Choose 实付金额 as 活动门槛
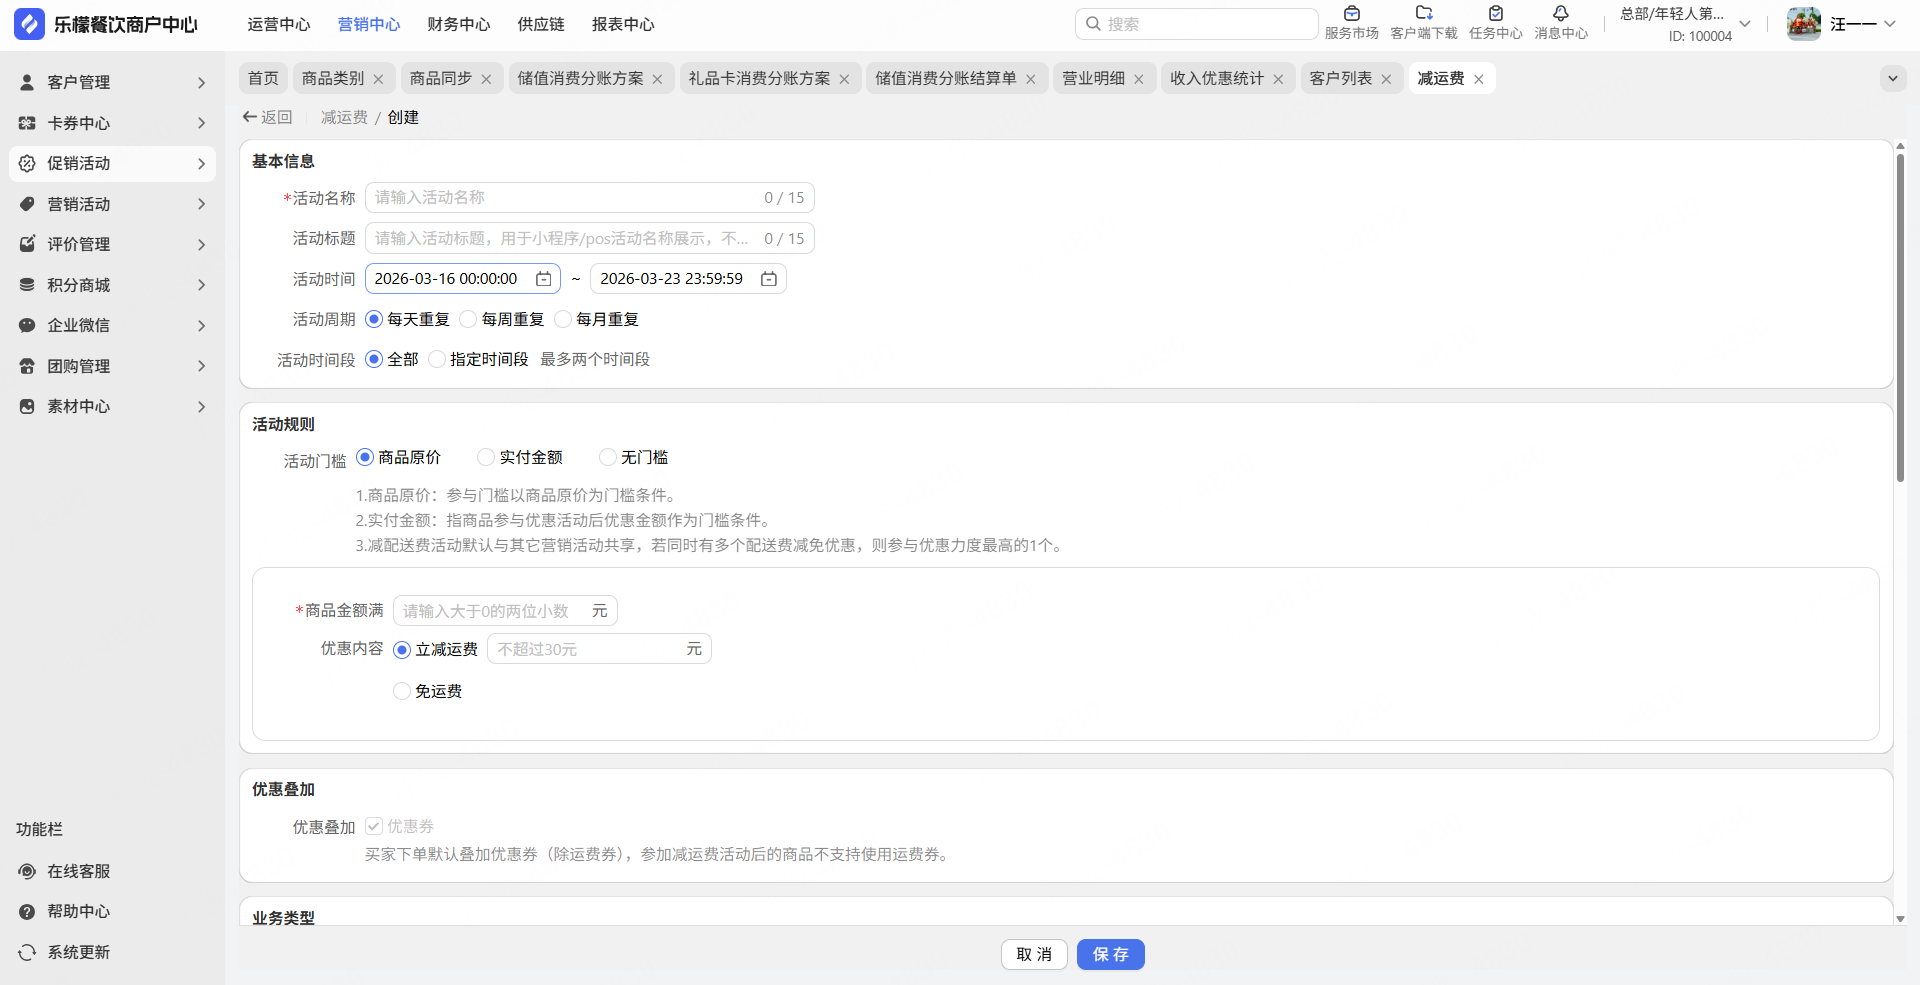This screenshot has height=985, width=1920. [x=486, y=457]
